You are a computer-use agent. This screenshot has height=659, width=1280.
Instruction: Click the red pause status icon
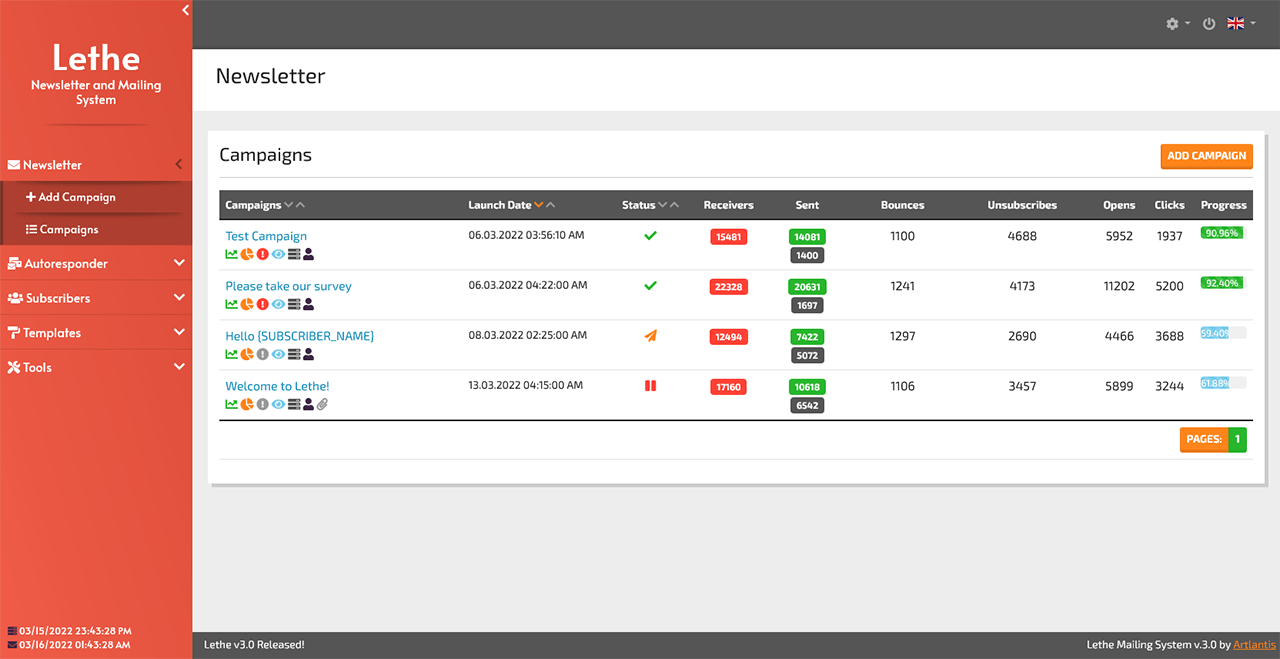coord(650,386)
